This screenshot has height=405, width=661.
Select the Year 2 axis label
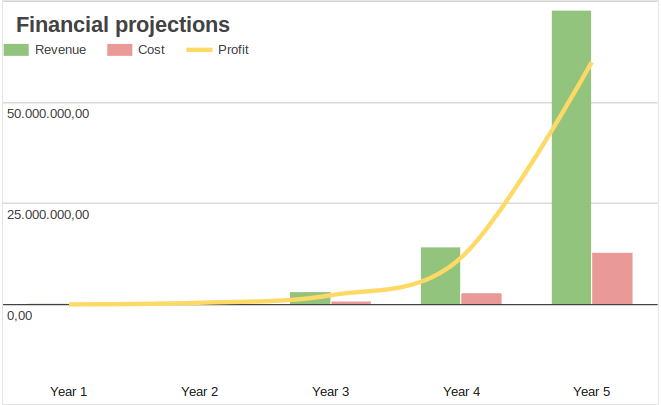tap(200, 391)
